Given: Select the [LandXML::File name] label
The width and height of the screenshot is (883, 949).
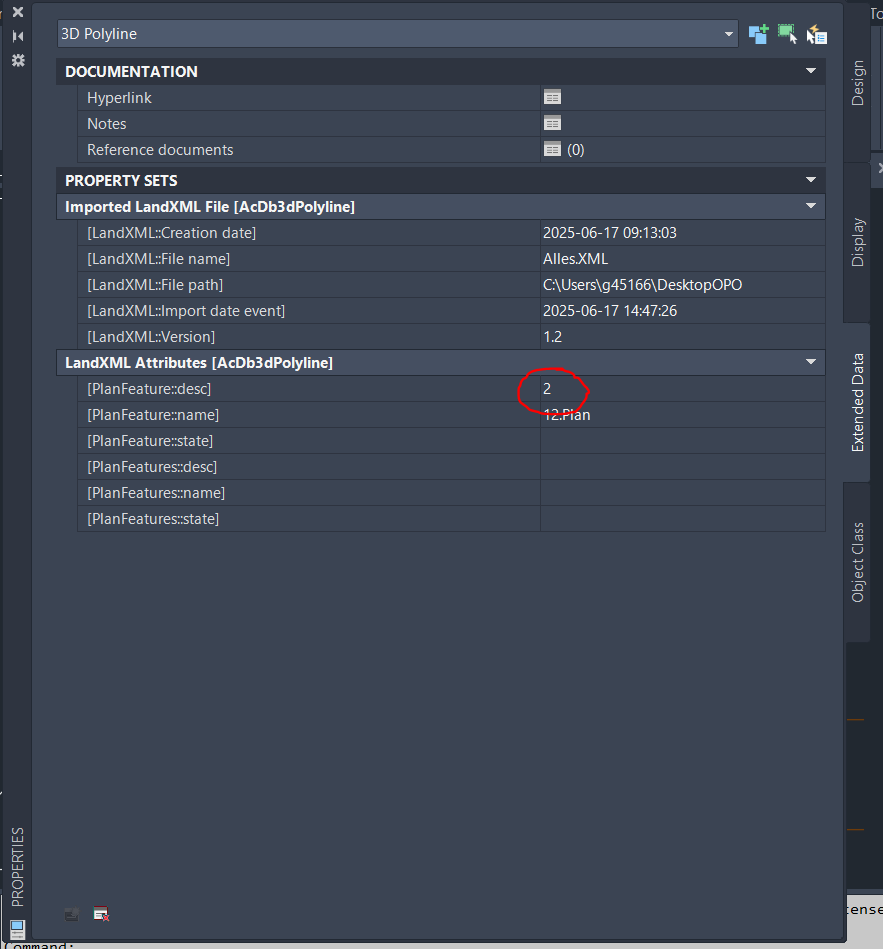Looking at the screenshot, I should (x=158, y=259).
